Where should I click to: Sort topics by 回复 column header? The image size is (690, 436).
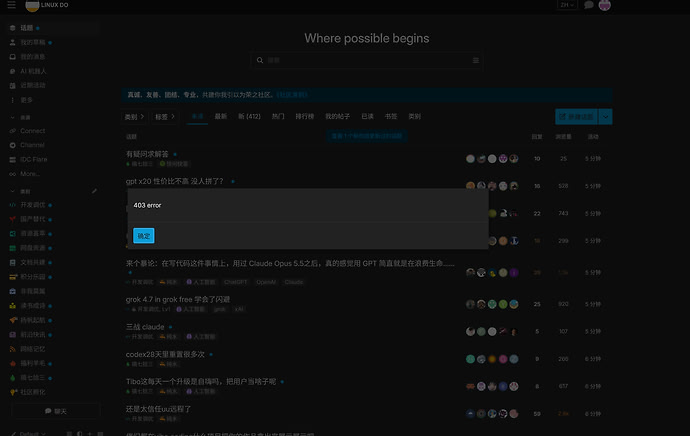pyautogui.click(x=537, y=137)
